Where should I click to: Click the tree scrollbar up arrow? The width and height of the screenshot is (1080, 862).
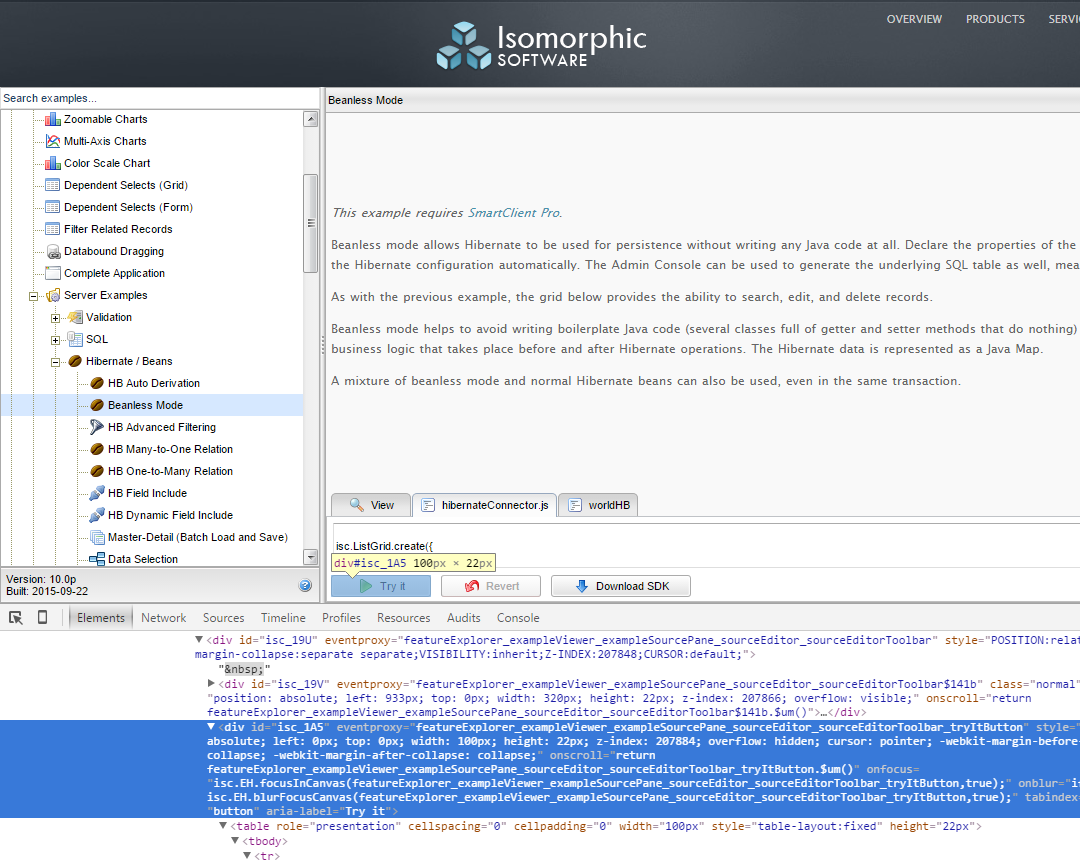point(311,119)
